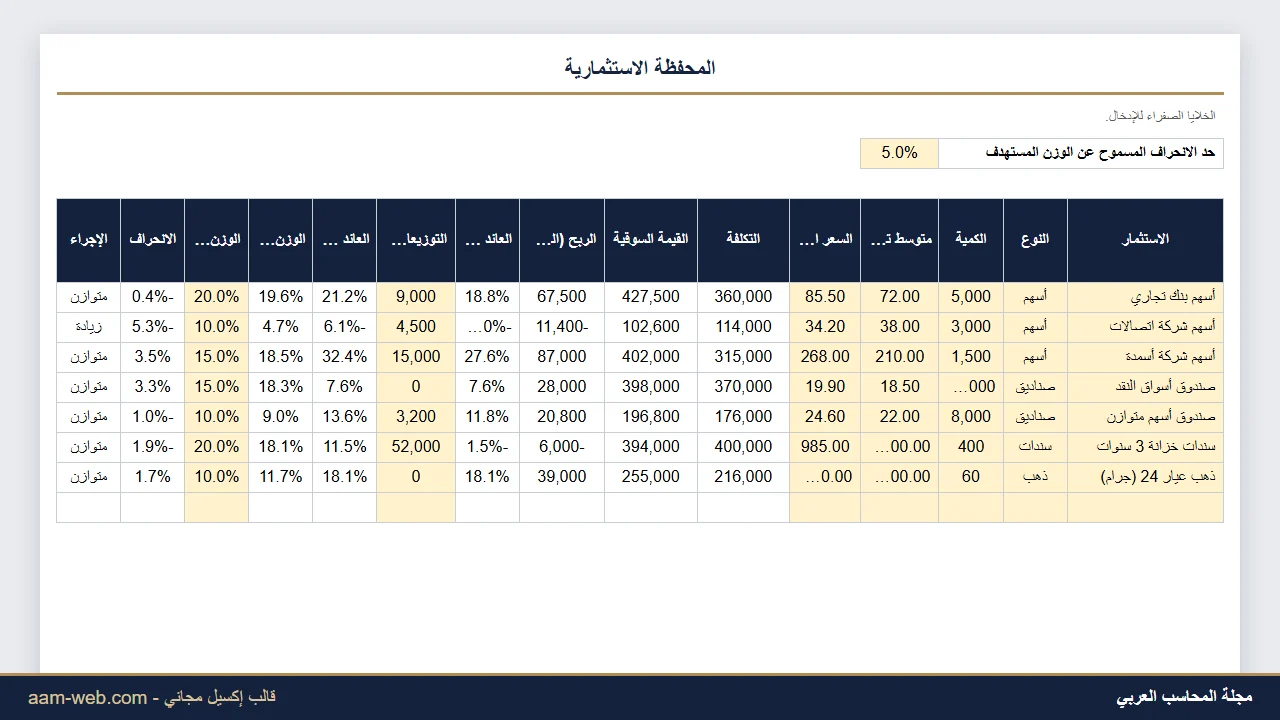Click the dividends cell showing 52,000
1280x720 pixels.
[x=416, y=447]
